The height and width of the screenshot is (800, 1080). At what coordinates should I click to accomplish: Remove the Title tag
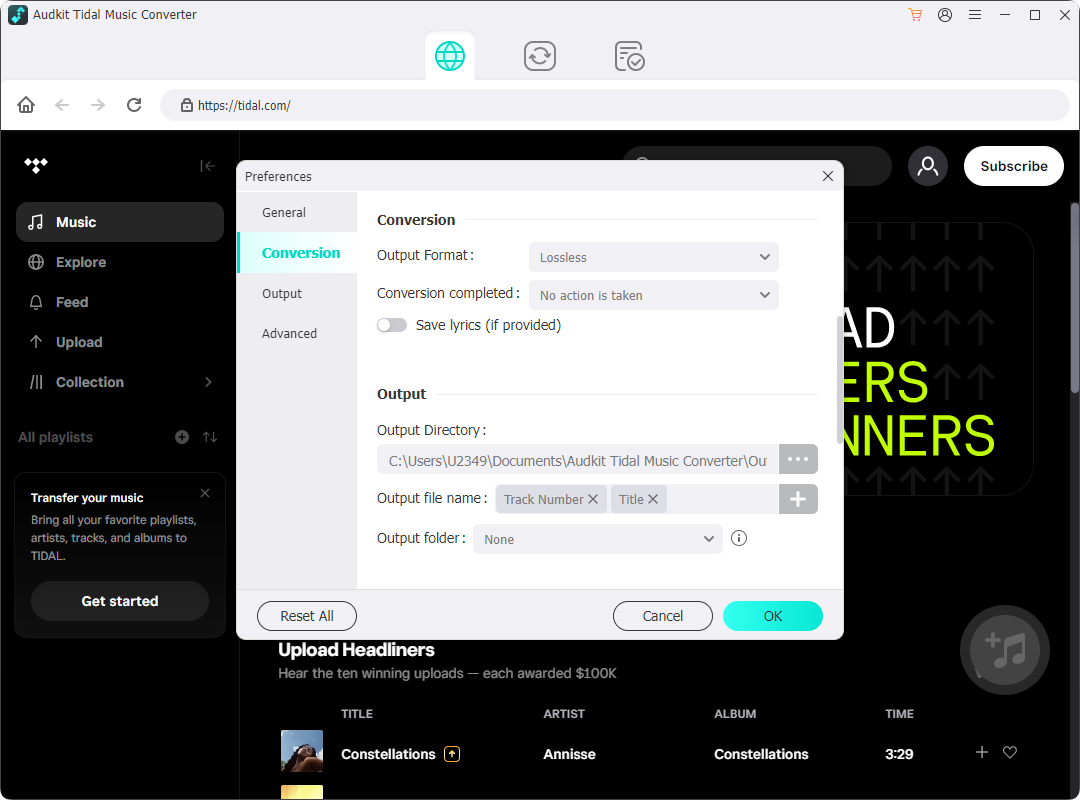(653, 499)
